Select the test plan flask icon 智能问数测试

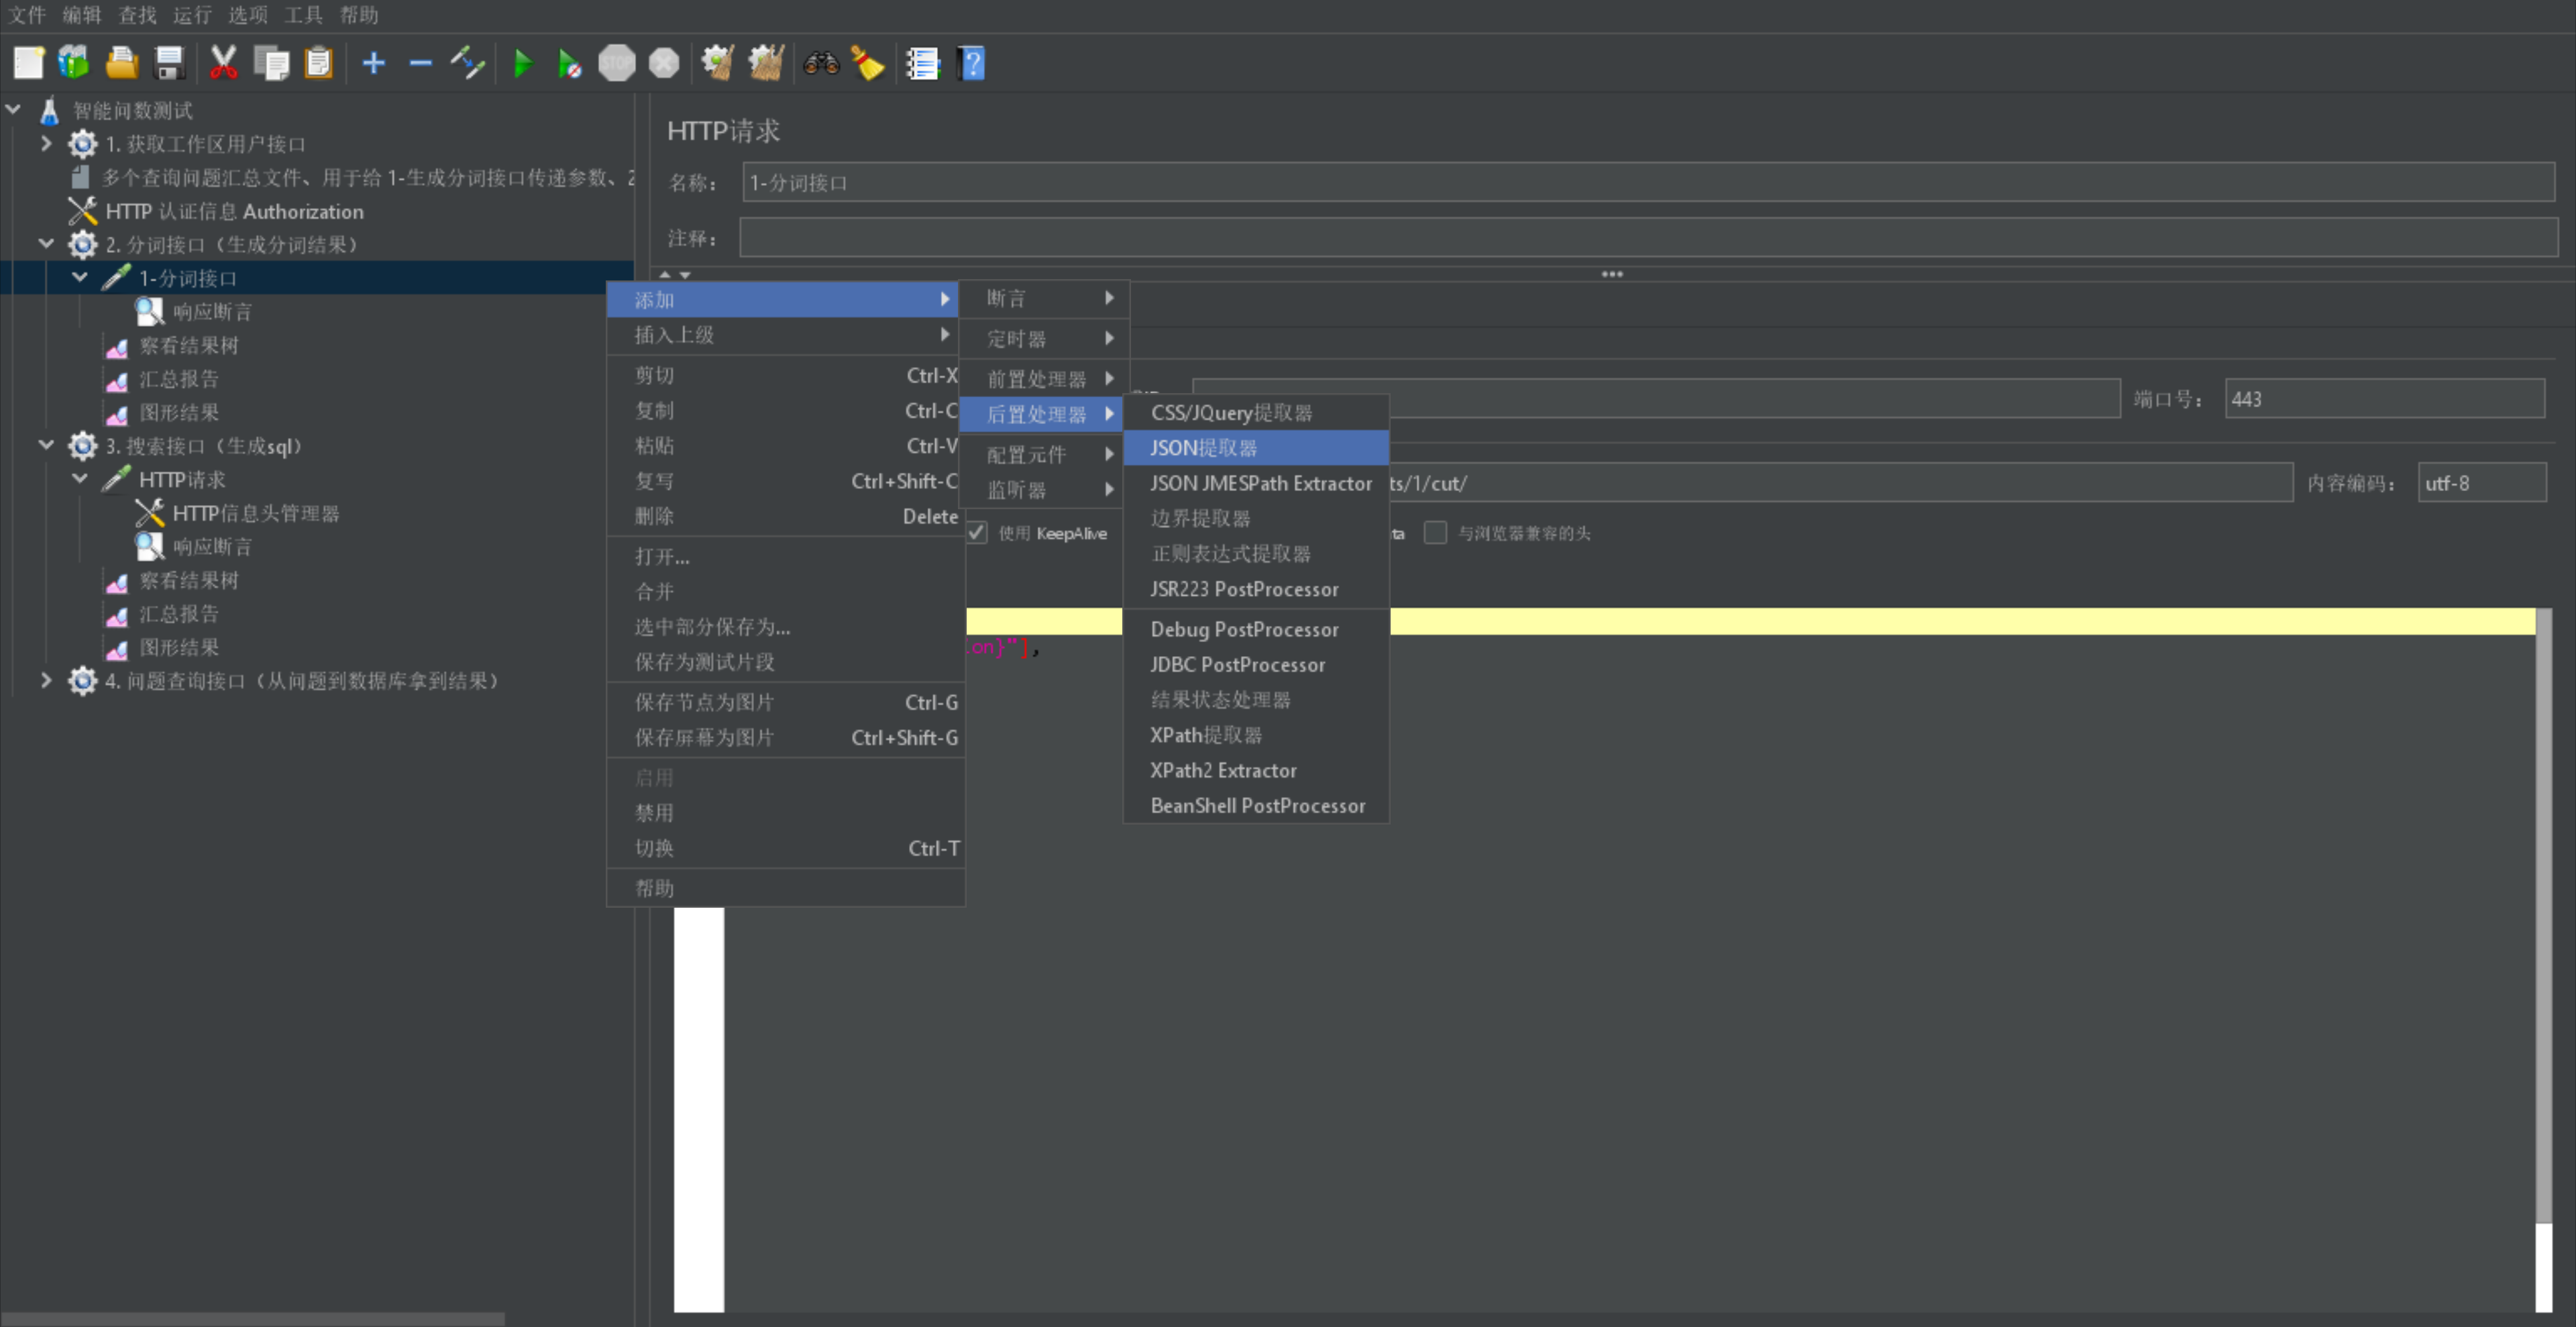pyautogui.click(x=49, y=110)
